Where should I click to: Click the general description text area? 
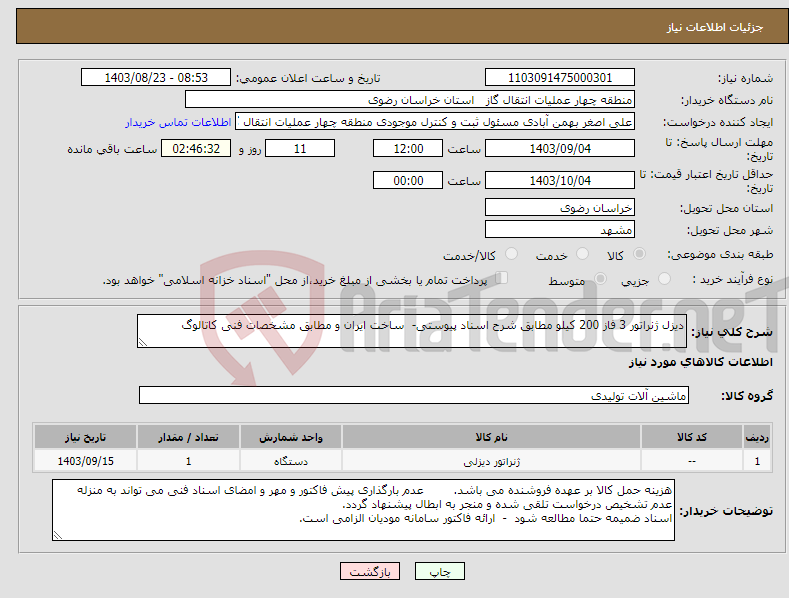coord(412,331)
